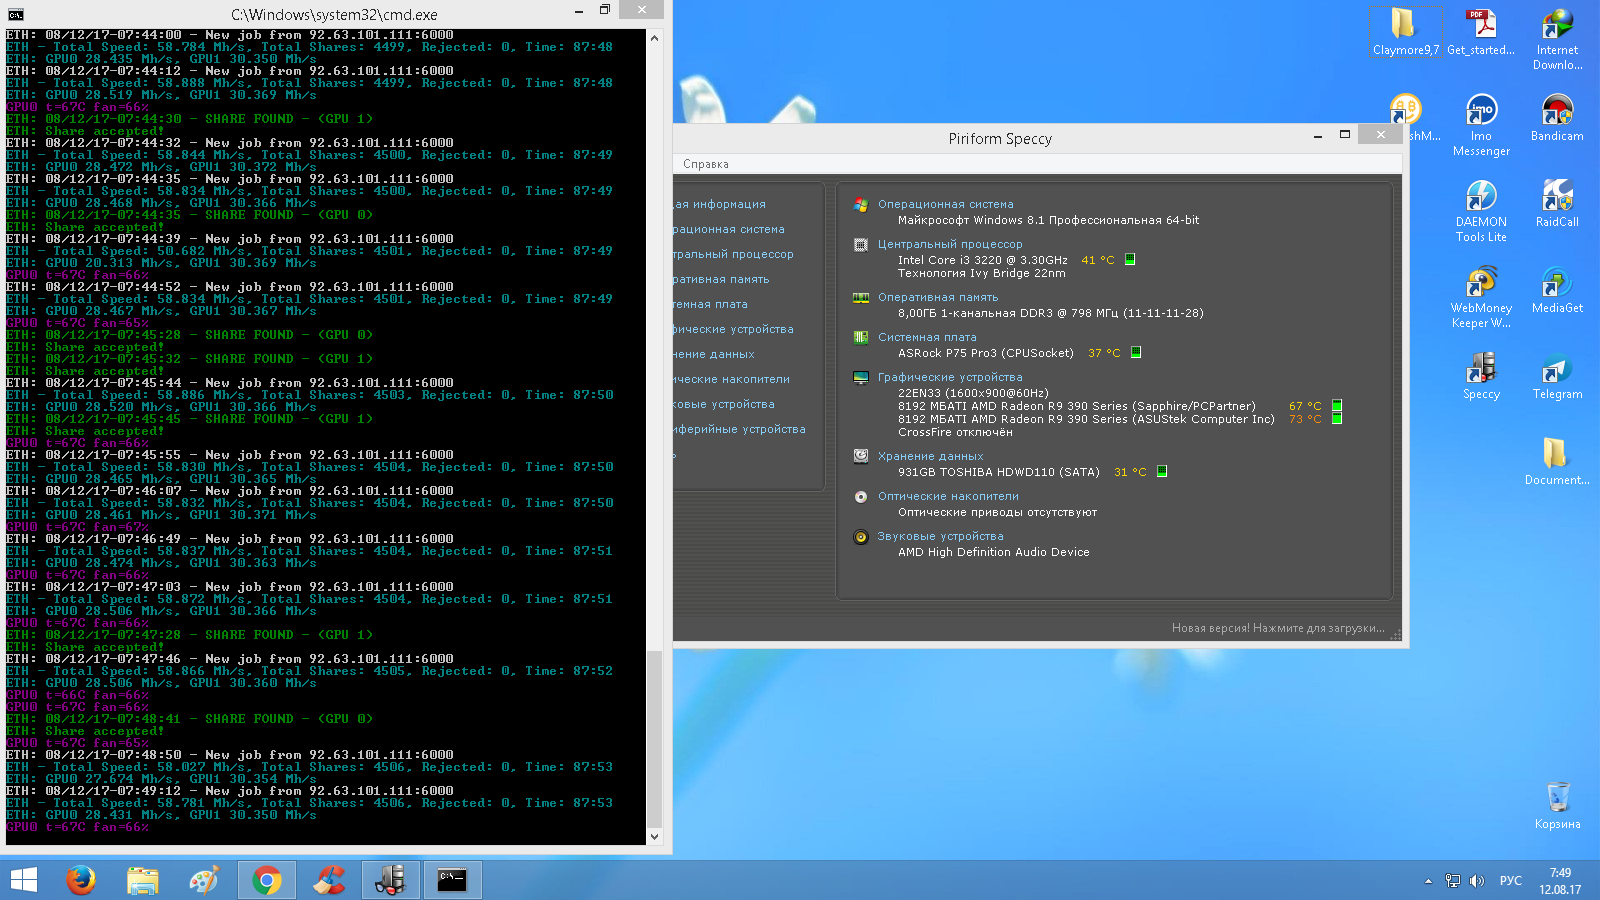
Task: Open the Центральный процессор section in Speccy
Action: pos(949,244)
